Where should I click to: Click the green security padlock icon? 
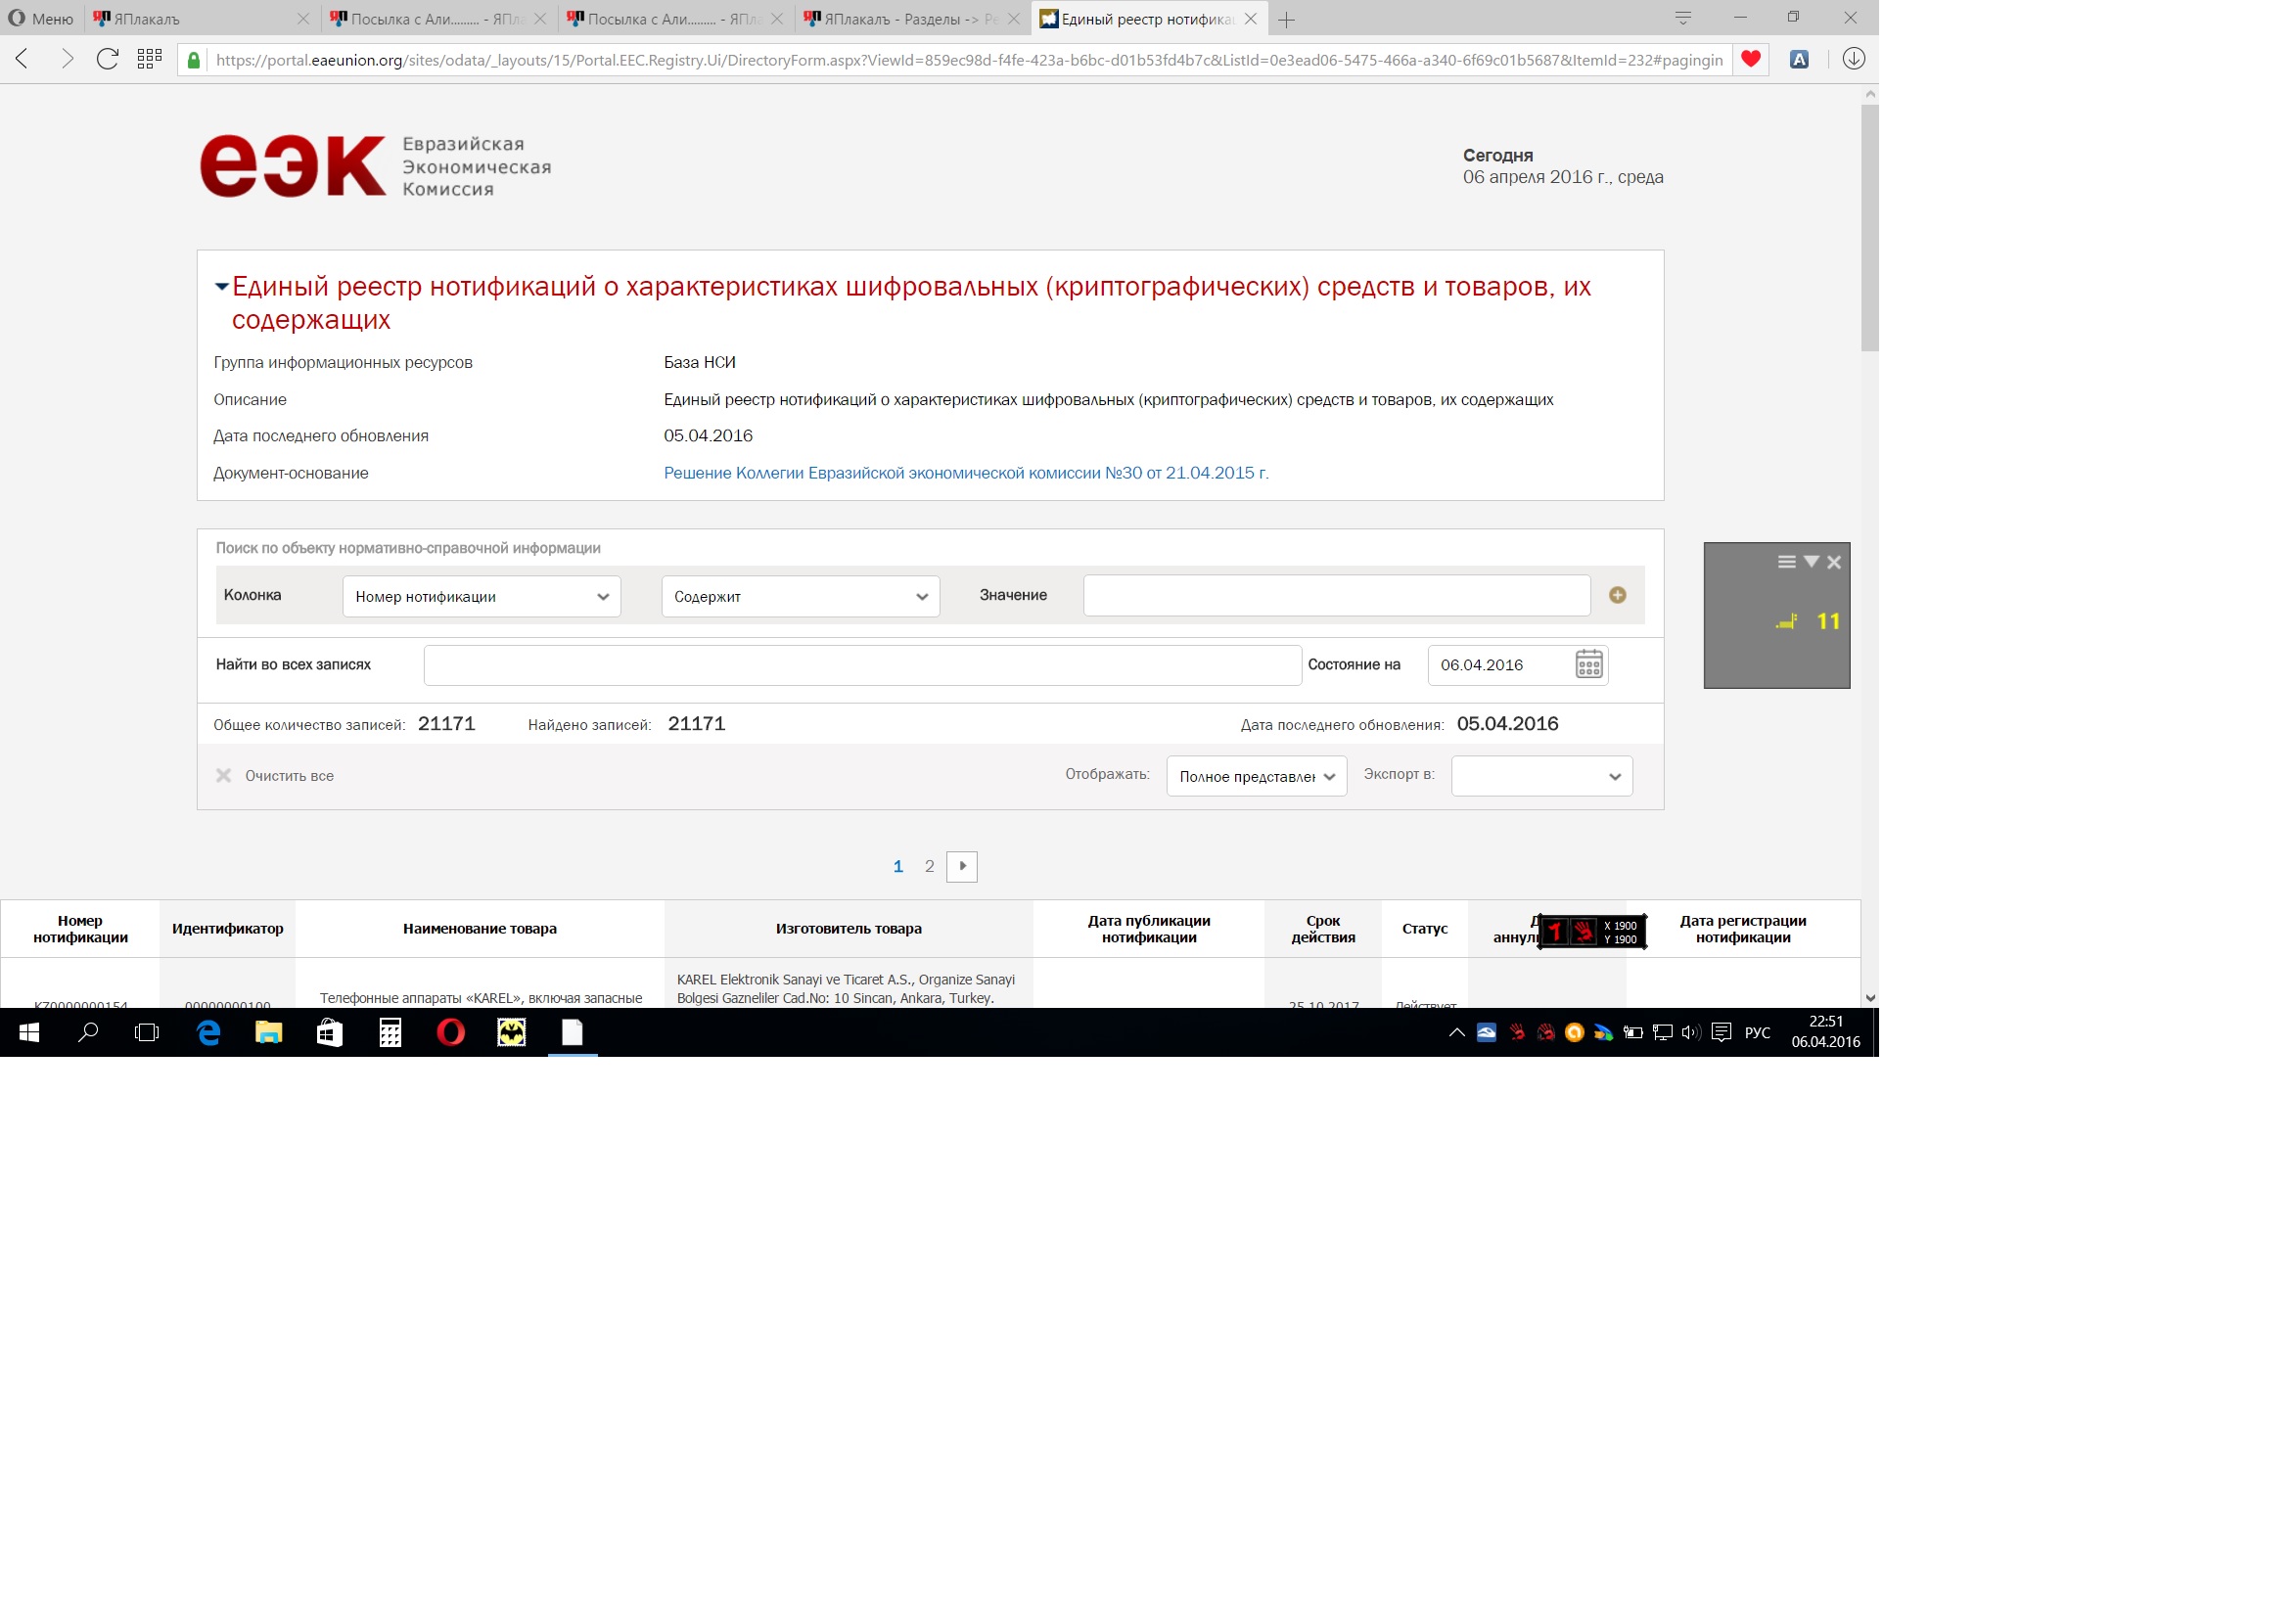pos(194,60)
